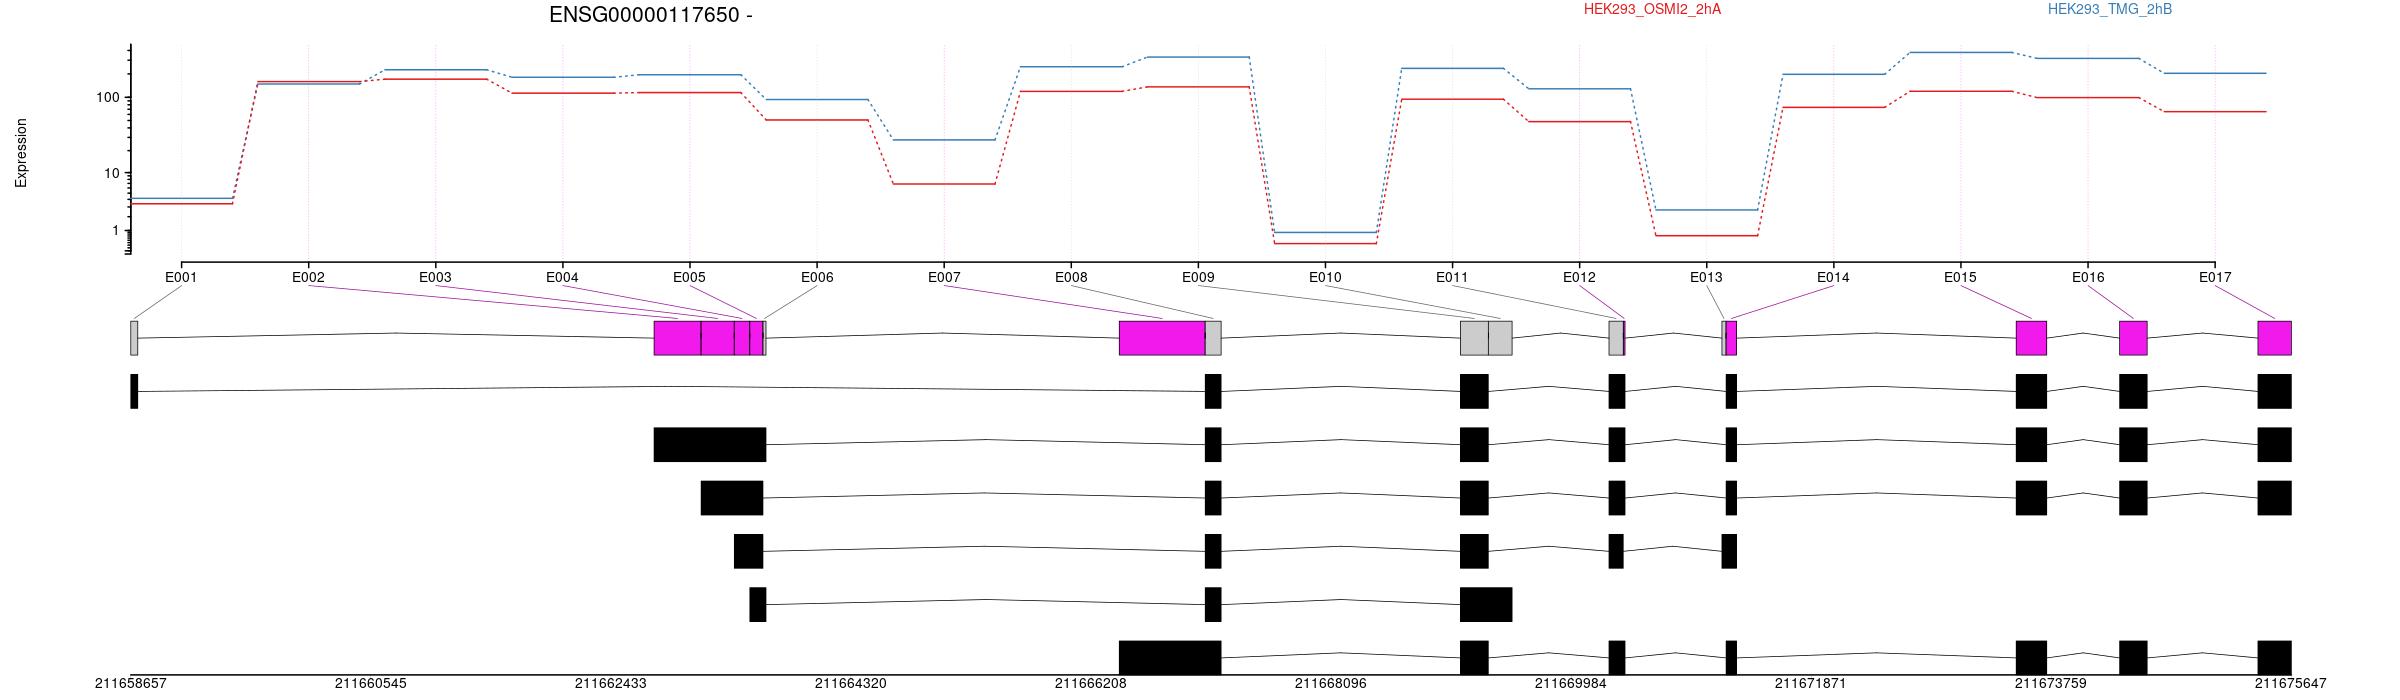Click exon label E010
Viewport: 2400px width, 700px height.
(x=1325, y=277)
